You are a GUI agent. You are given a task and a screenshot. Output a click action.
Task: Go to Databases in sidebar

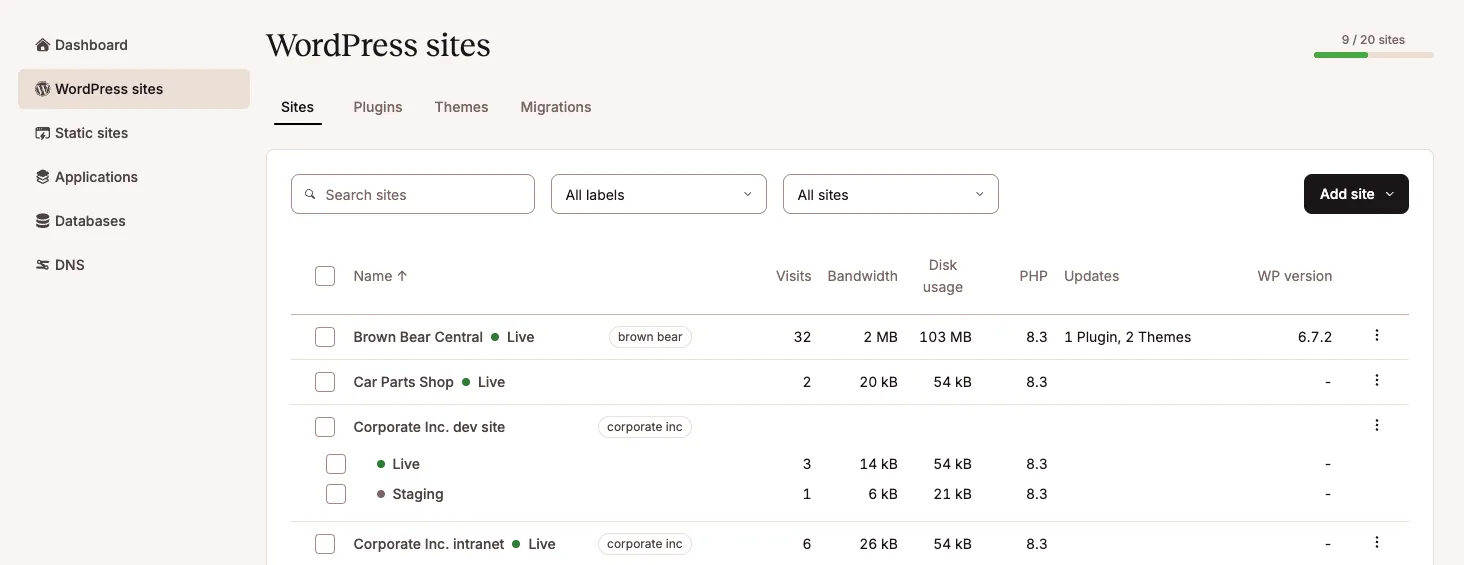[134, 221]
